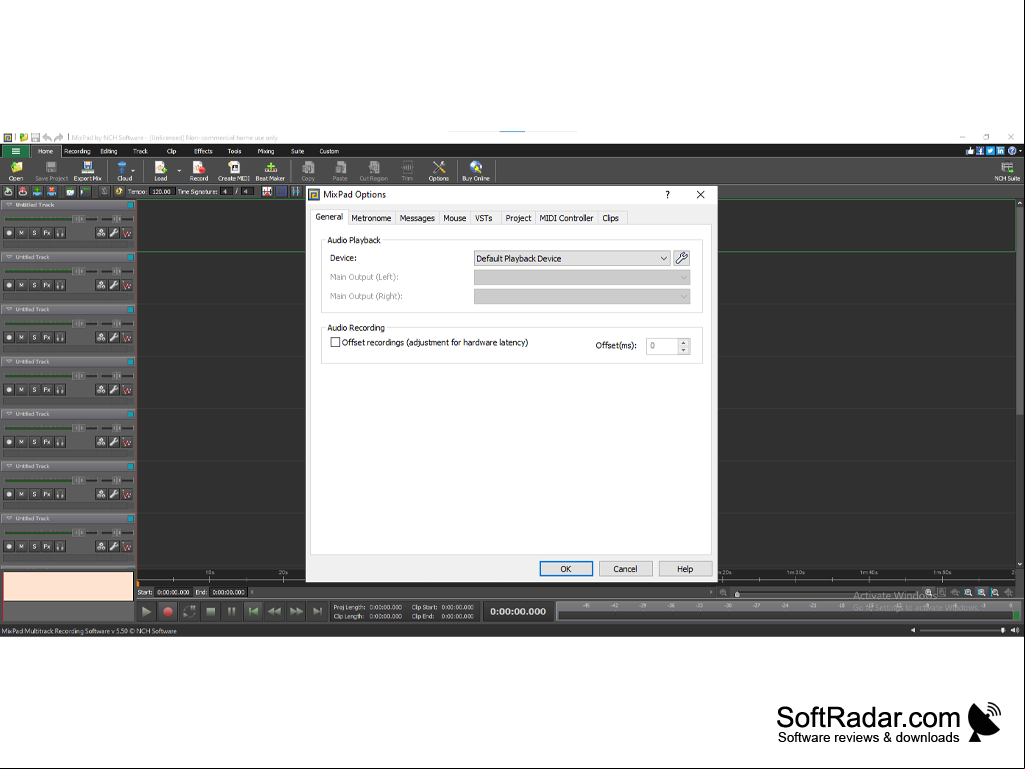Click the Create MIDI icon
1025x769 pixels.
coord(233,171)
